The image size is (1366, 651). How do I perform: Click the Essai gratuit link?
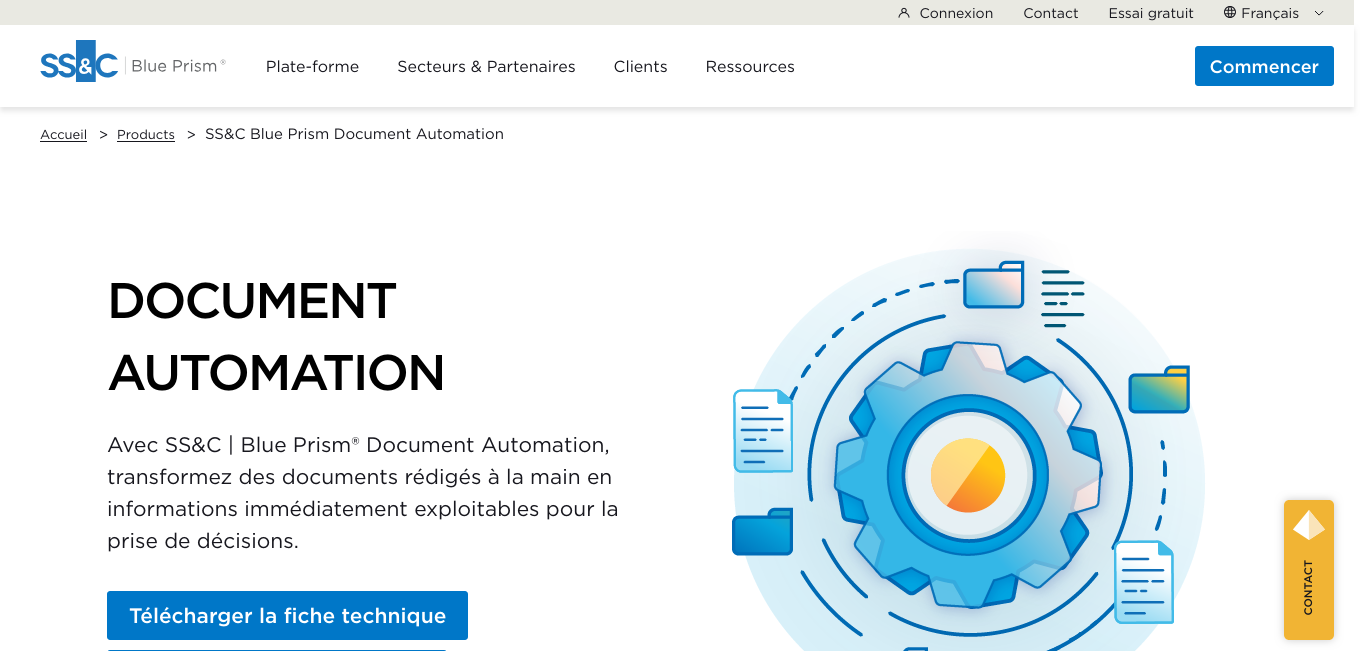point(1151,13)
